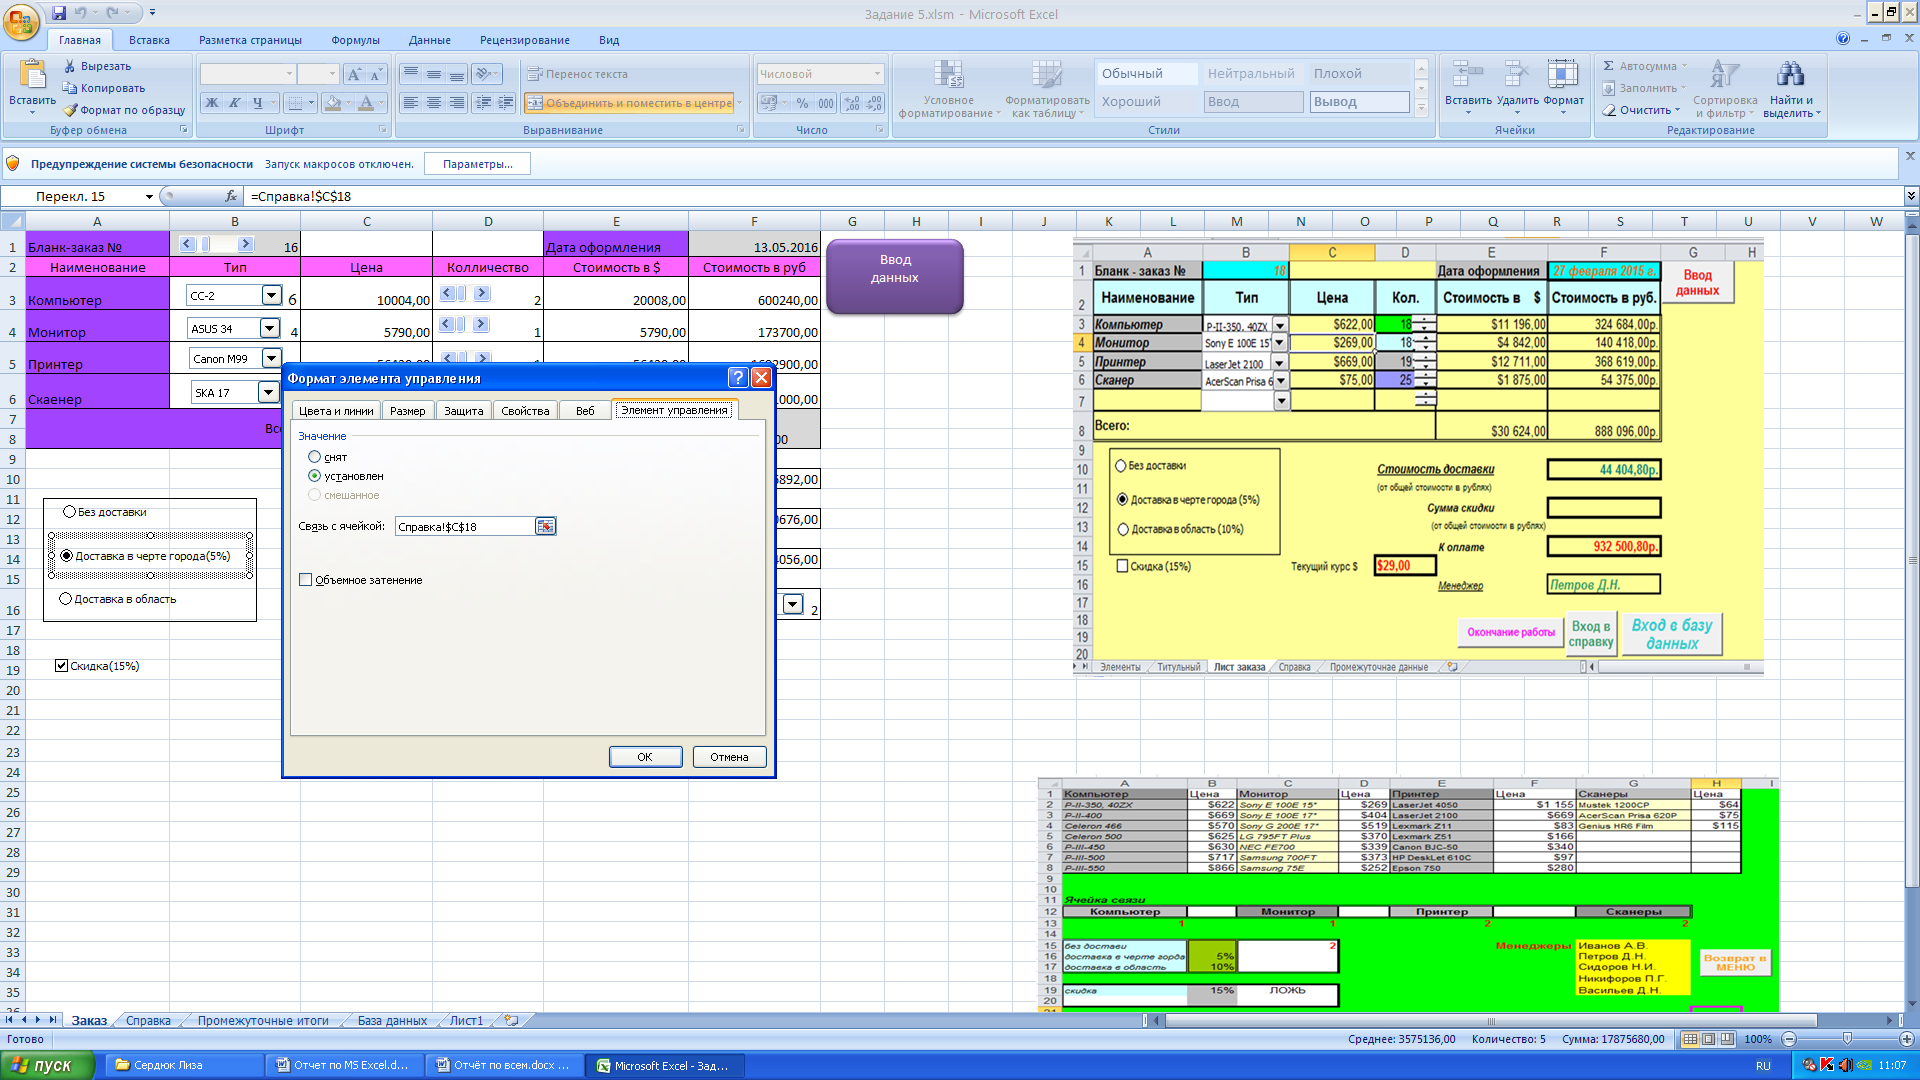Expand the Name Box dropdown arrow

[149, 197]
